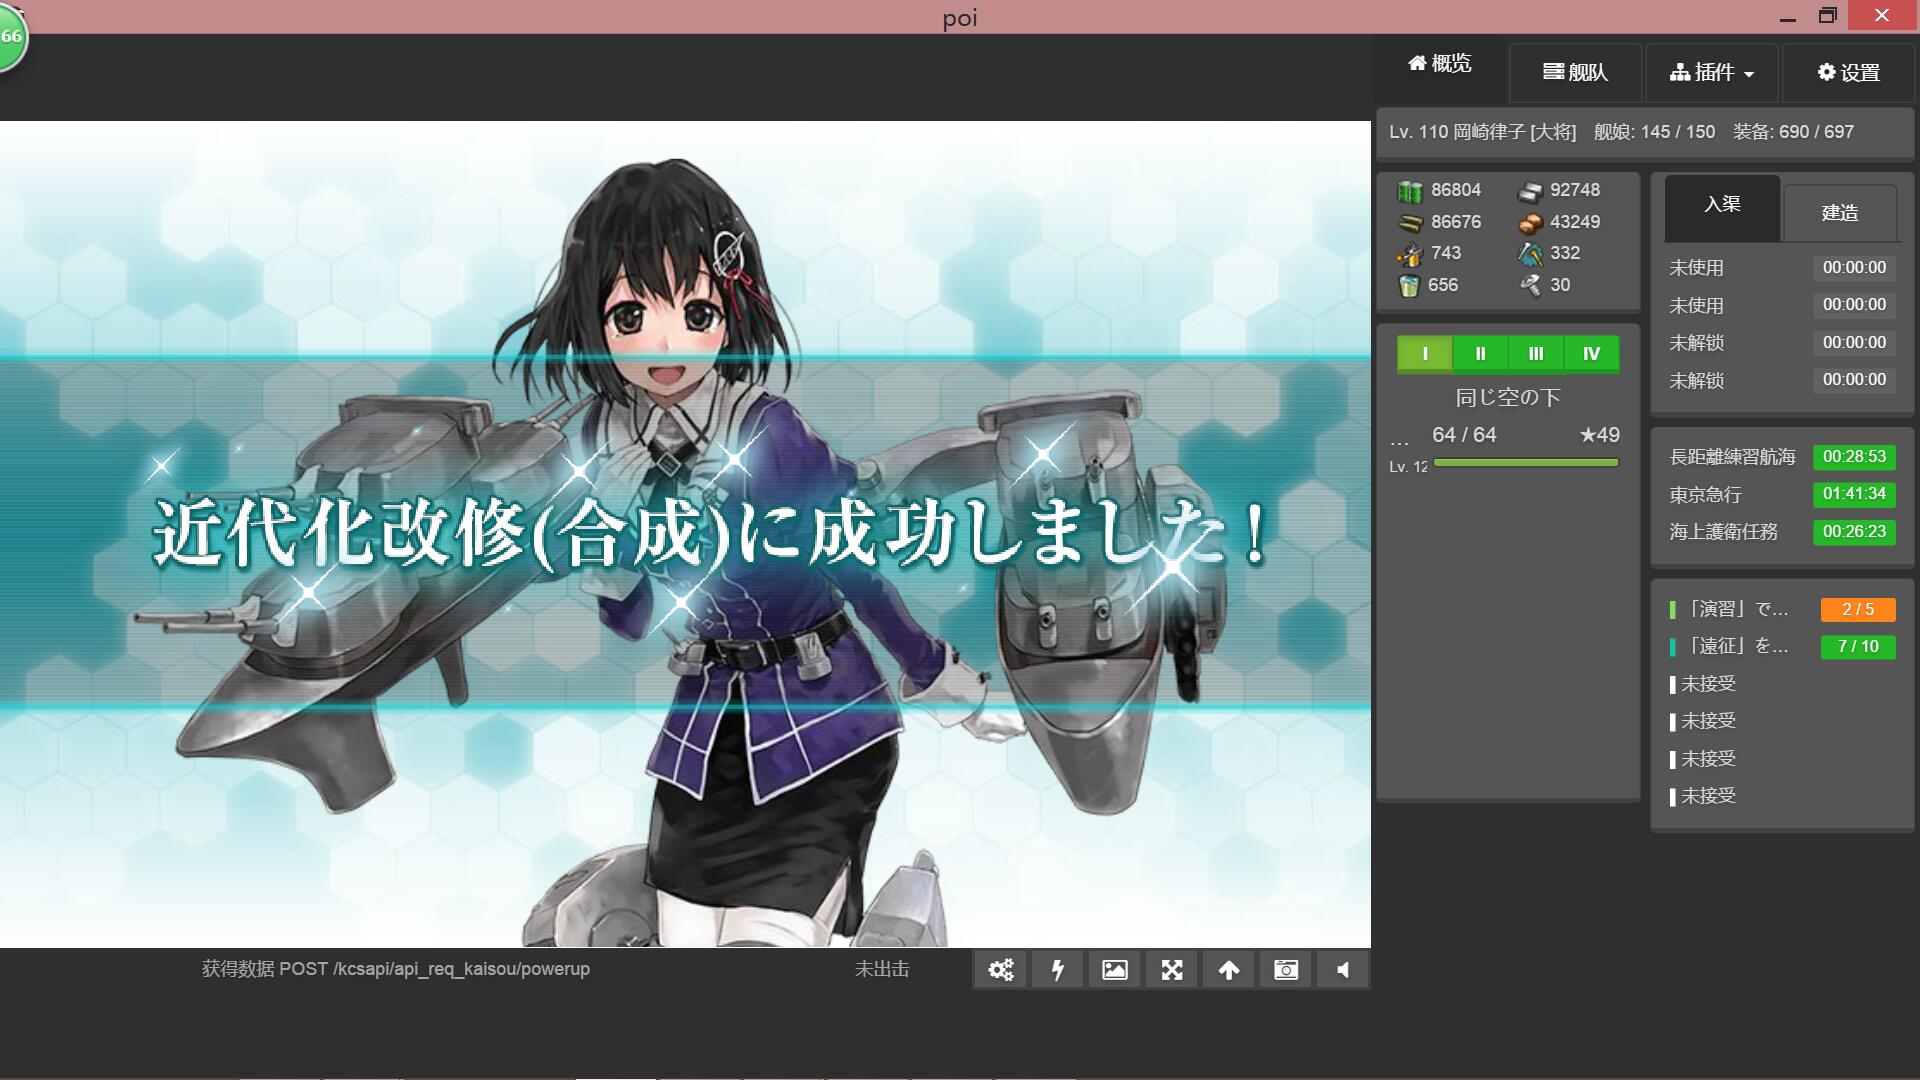The width and height of the screenshot is (1920, 1080).
Task: Select fleet IV button
Action: pyautogui.click(x=1591, y=354)
